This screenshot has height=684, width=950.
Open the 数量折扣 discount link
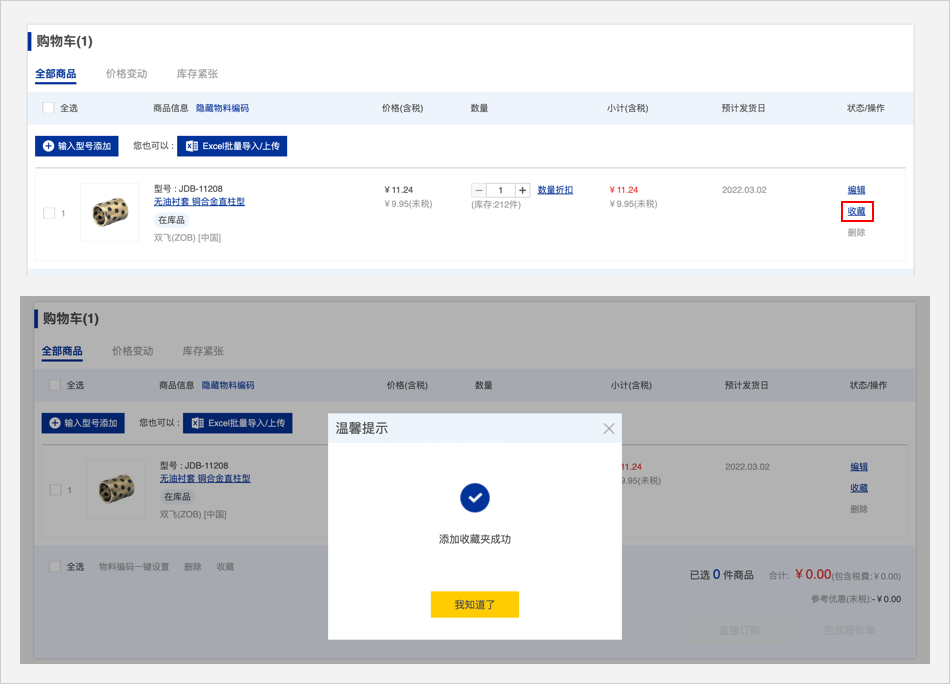click(555, 190)
